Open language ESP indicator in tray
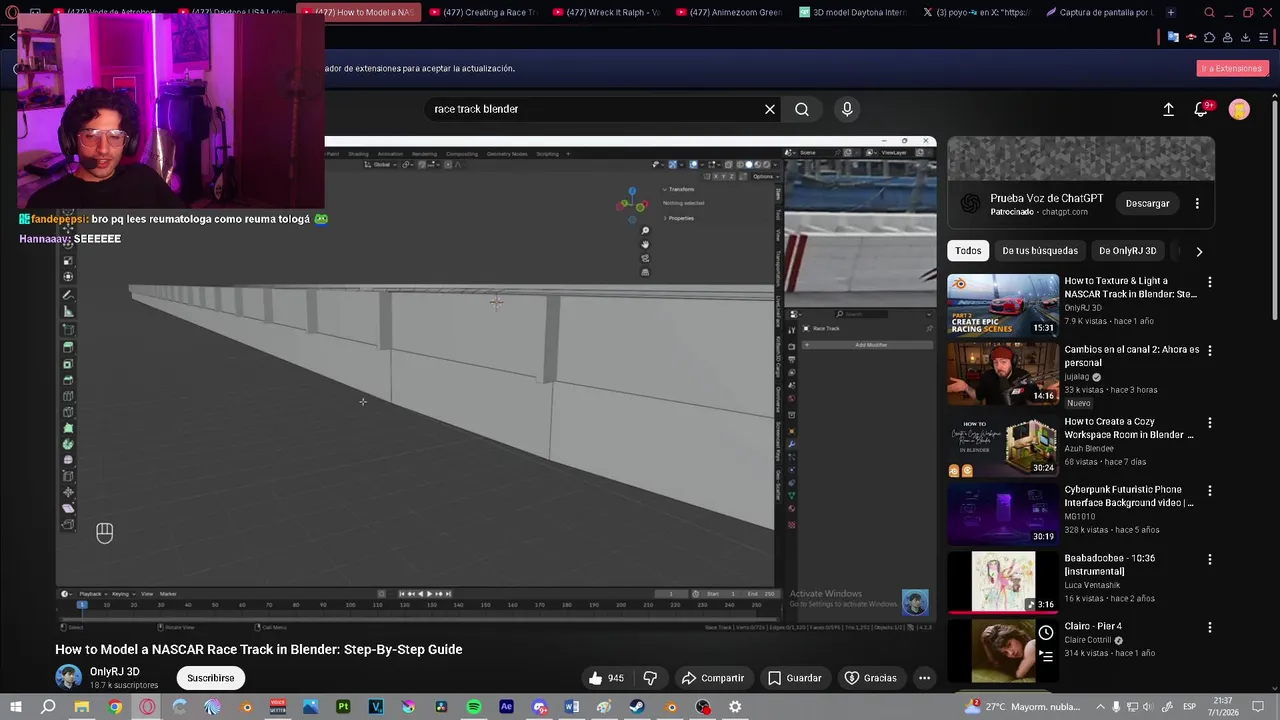The image size is (1280, 720). [1190, 707]
